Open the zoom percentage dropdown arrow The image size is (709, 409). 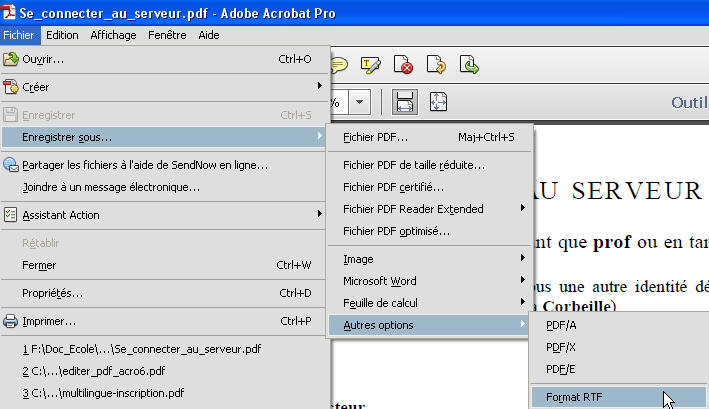[359, 102]
